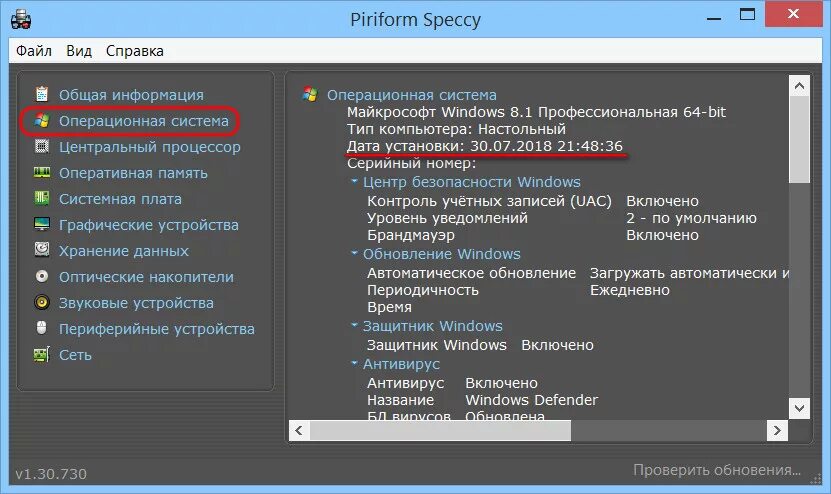Screen dimensions: 831x494
Task: Click the Майкрософт Windows 8.1 Профессиональная text
Action: coord(536,112)
